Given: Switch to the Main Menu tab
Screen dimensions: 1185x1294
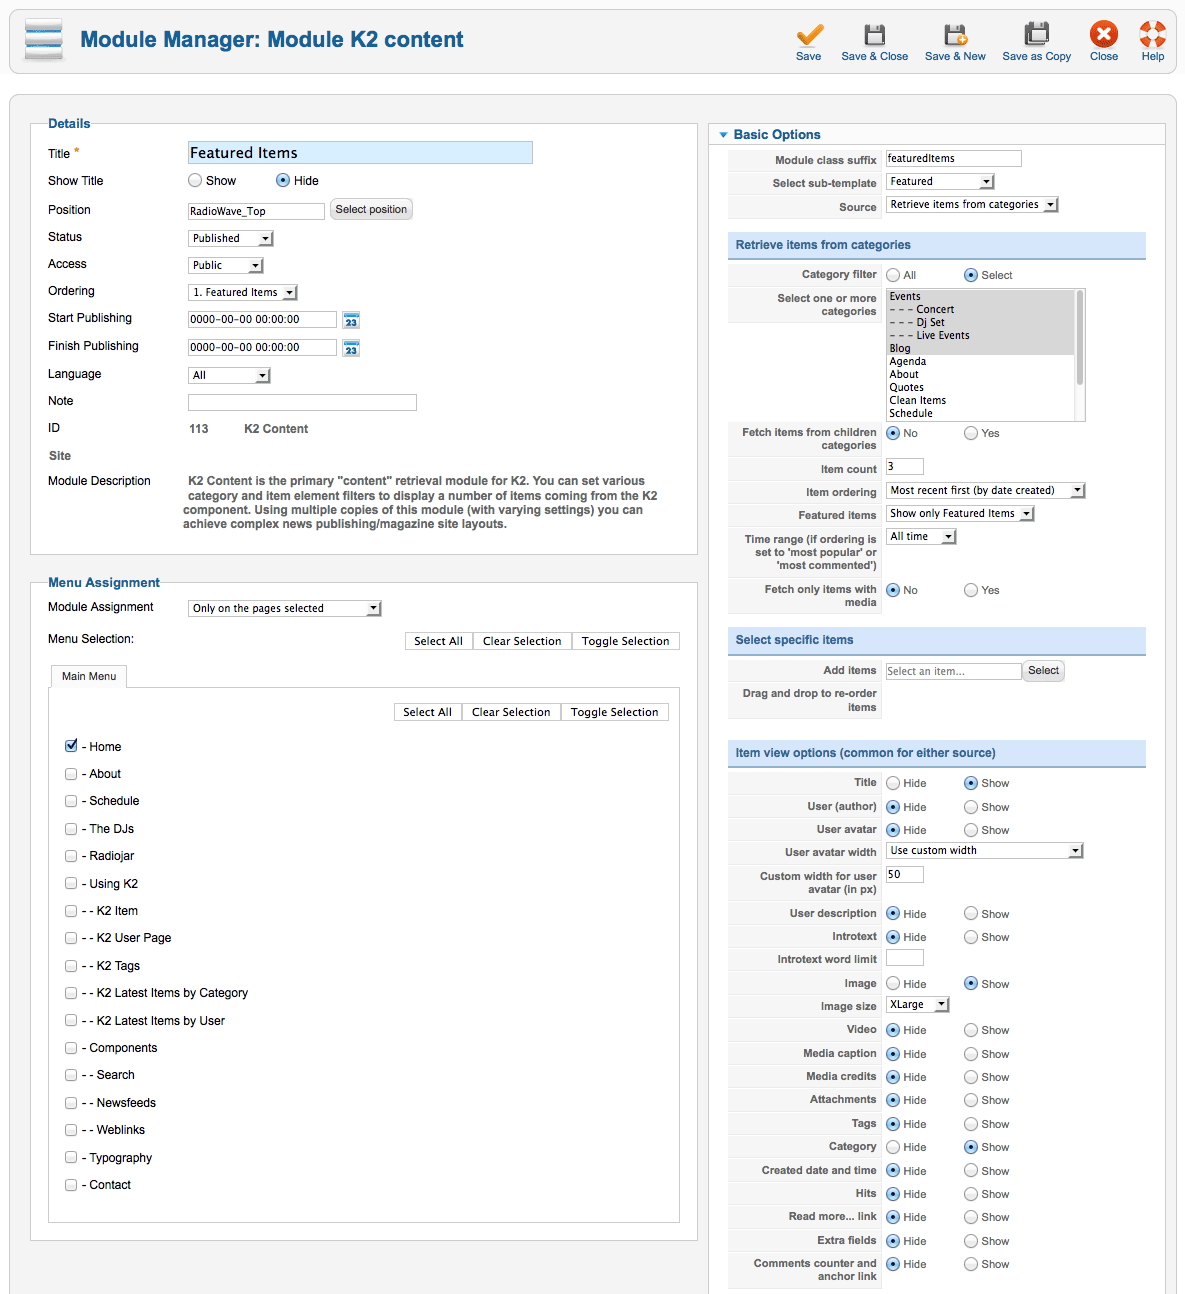Looking at the screenshot, I should (89, 676).
